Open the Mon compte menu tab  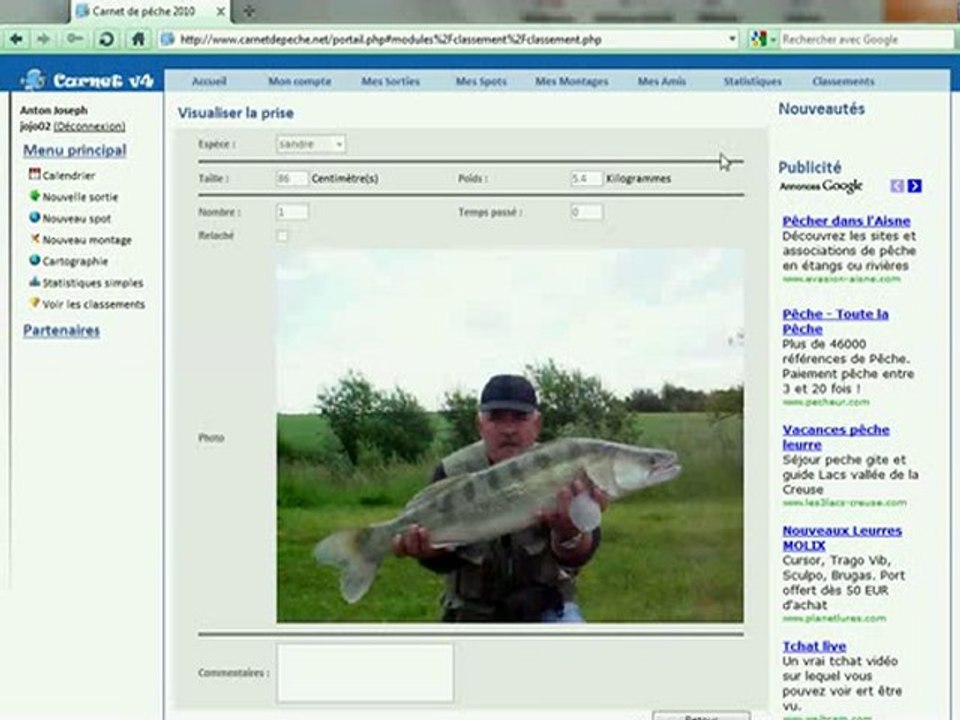(x=300, y=81)
